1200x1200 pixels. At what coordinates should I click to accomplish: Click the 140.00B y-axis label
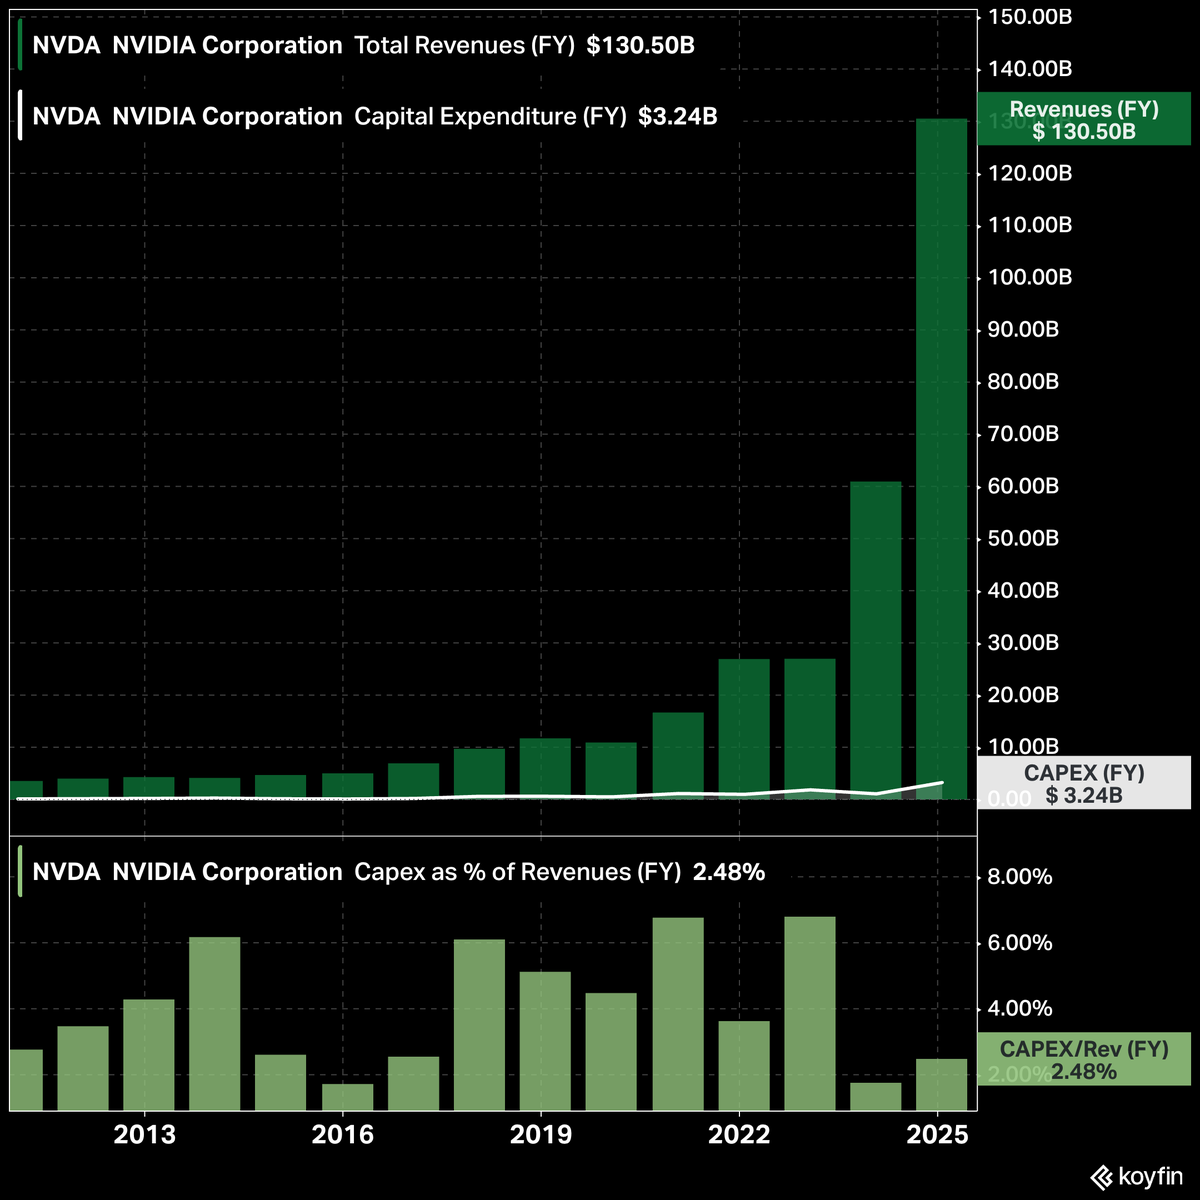(1030, 70)
